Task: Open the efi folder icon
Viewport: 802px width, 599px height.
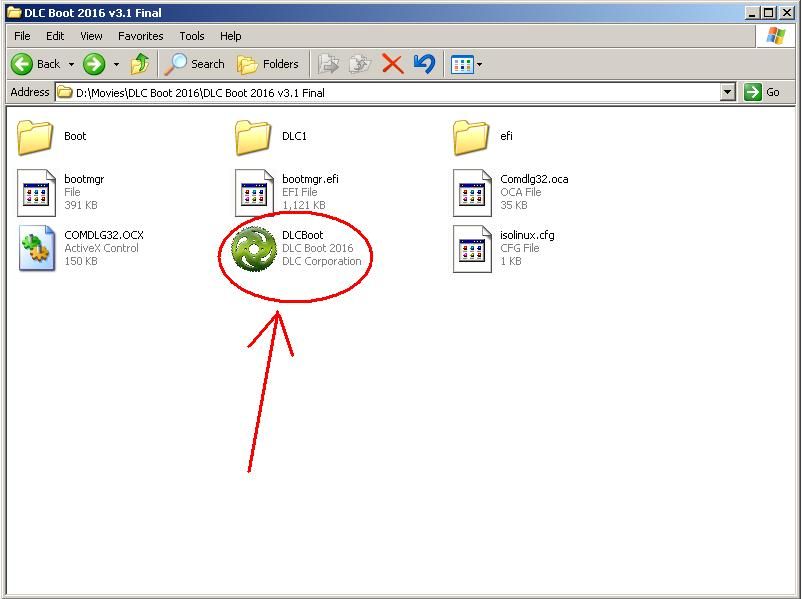Action: (x=472, y=137)
